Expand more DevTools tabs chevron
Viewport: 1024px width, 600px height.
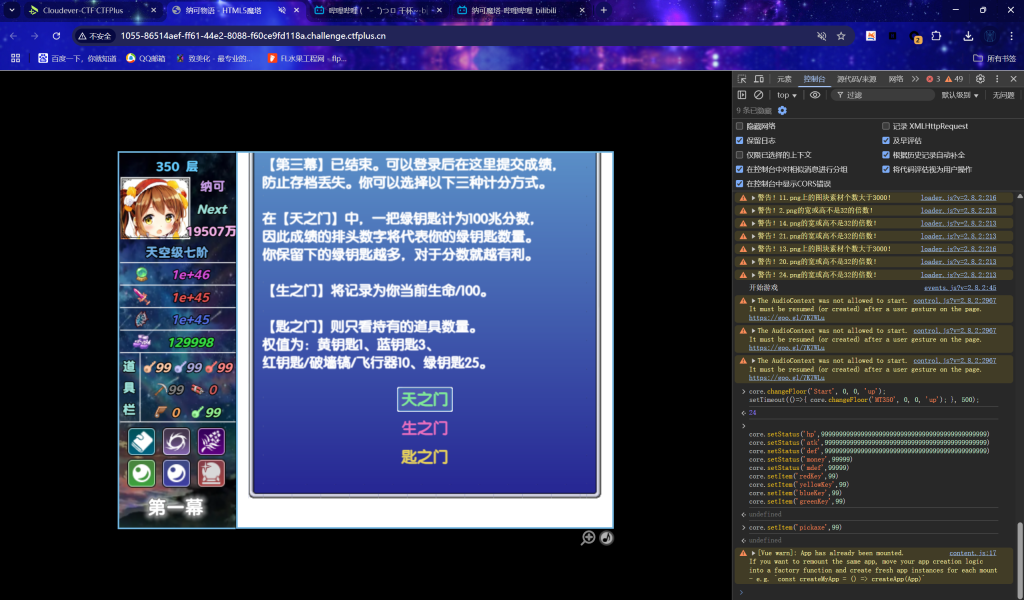pyautogui.click(x=915, y=79)
